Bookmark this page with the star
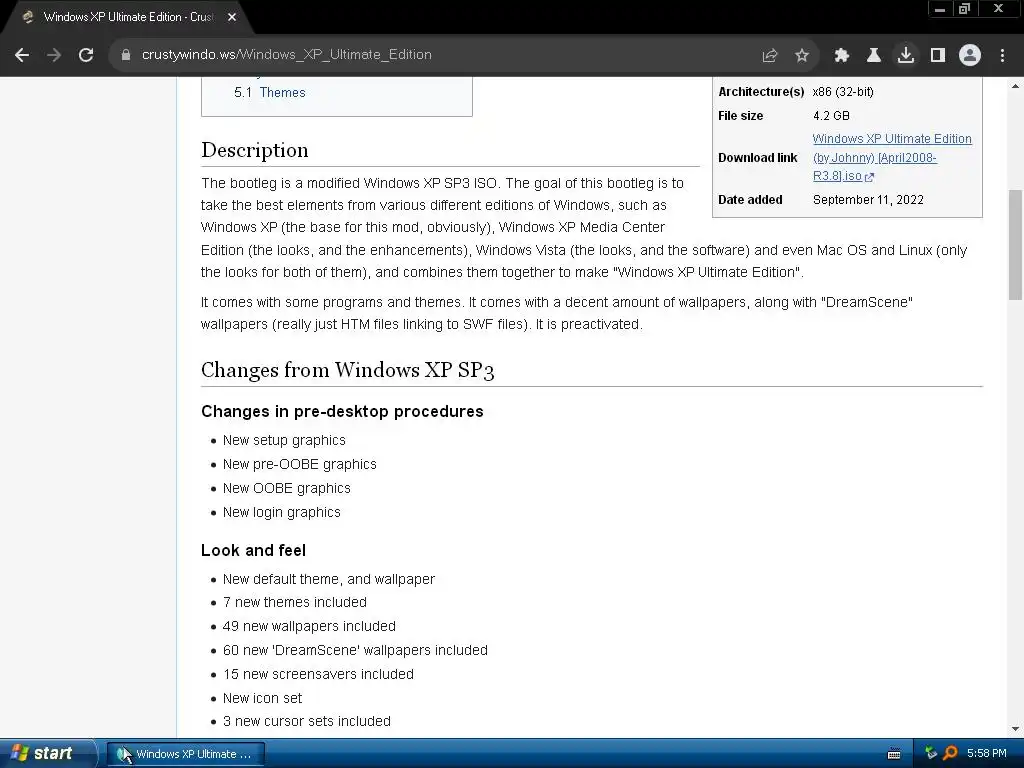This screenshot has height=768, width=1024. point(802,56)
